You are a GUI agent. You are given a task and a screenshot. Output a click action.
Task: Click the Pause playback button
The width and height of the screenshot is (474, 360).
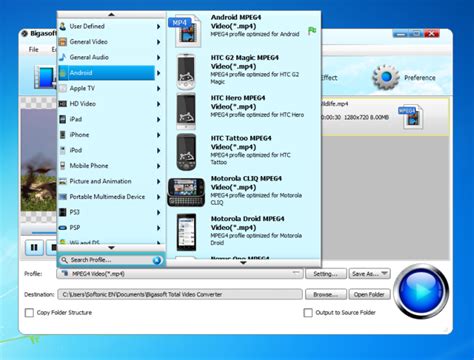(34, 247)
